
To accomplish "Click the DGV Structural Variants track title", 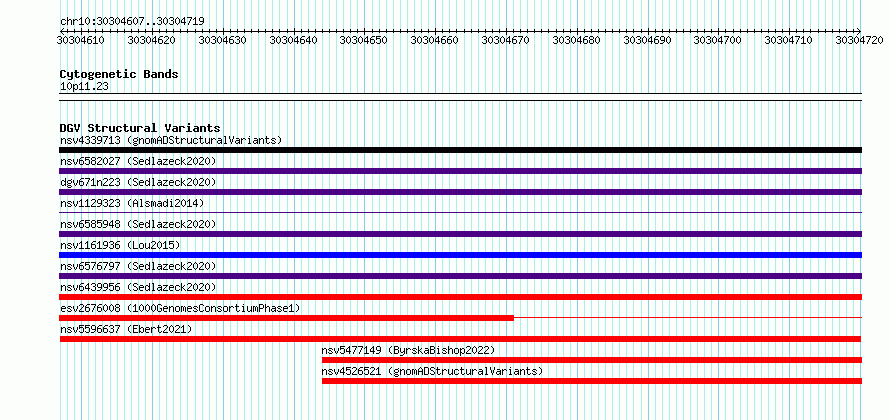I will click(x=140, y=128).
